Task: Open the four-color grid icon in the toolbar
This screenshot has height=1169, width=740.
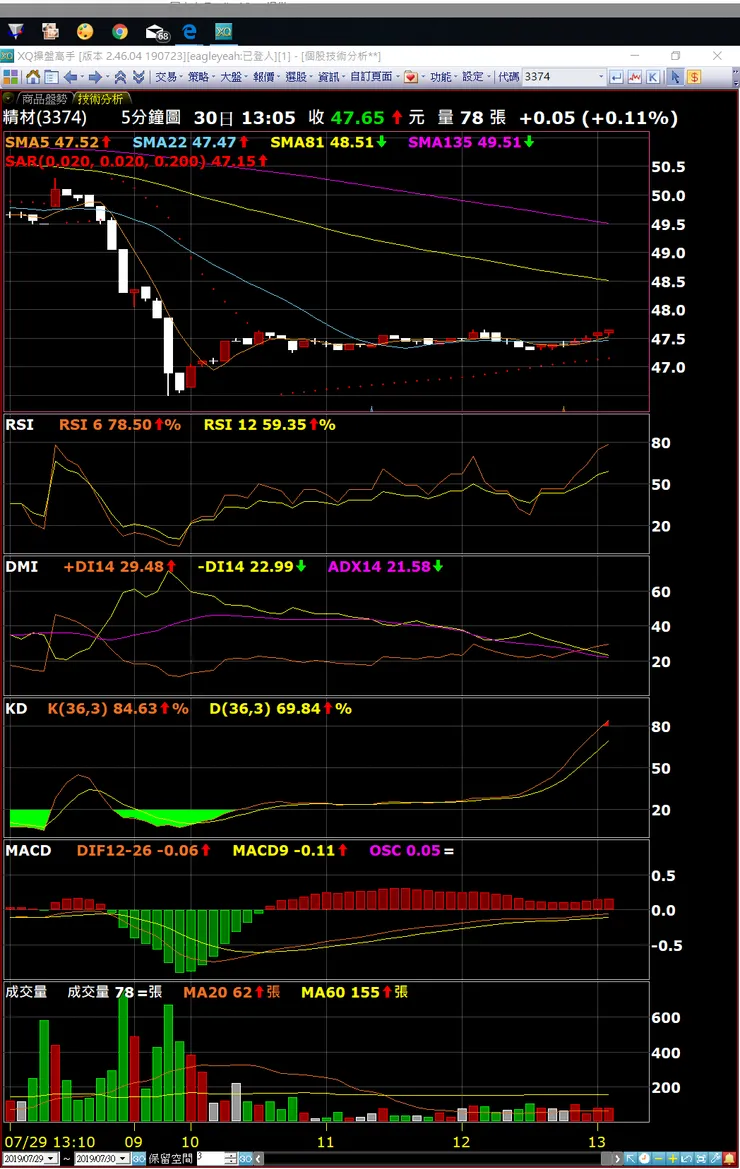Action: [x=10, y=77]
